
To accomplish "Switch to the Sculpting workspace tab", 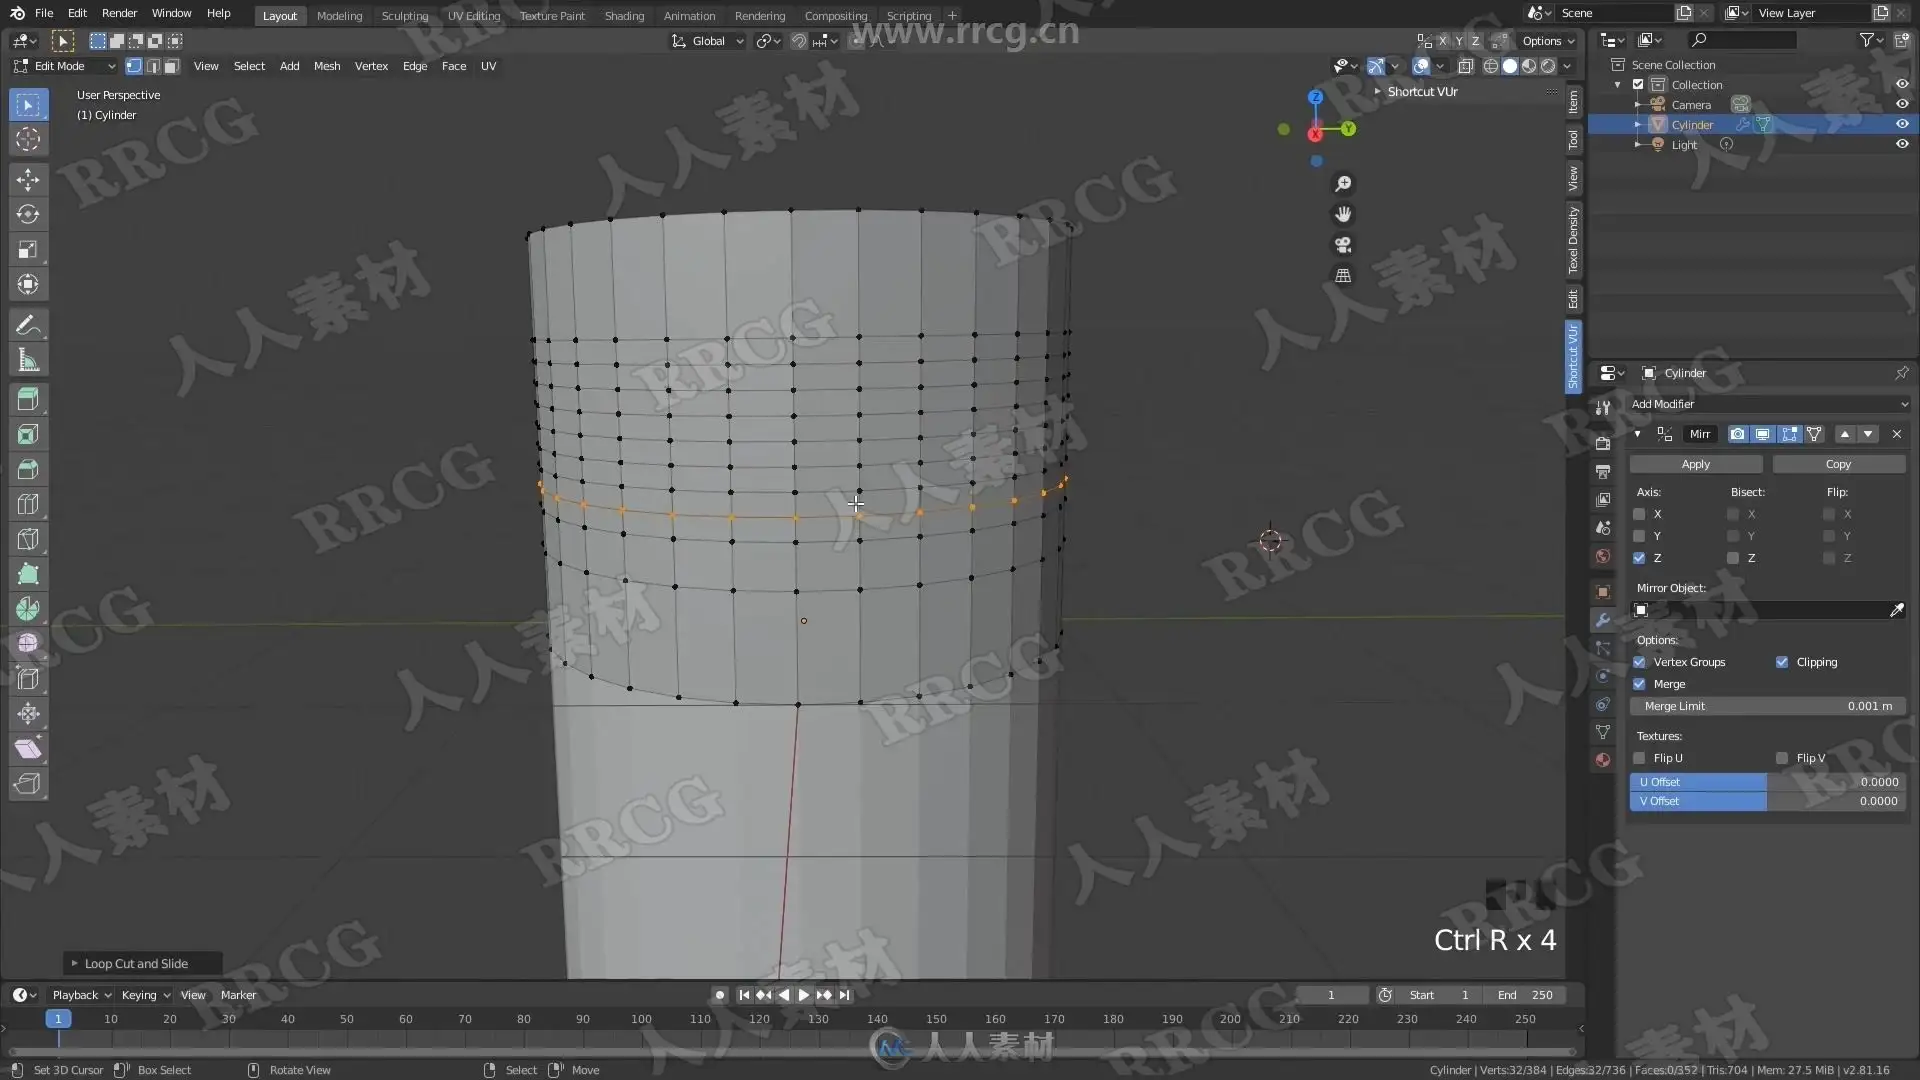I will (x=404, y=16).
